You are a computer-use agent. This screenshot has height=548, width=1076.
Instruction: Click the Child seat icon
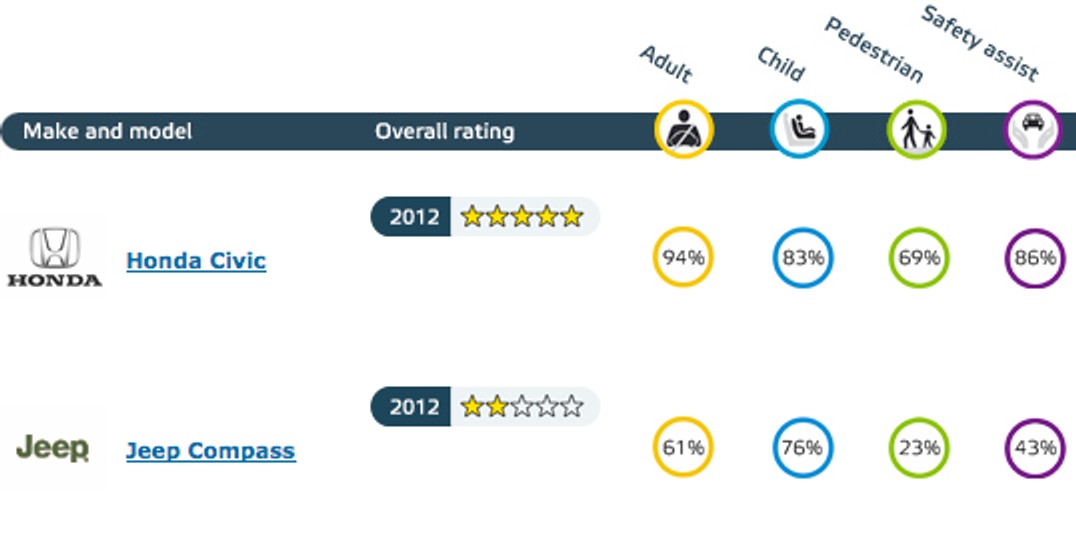(799, 129)
